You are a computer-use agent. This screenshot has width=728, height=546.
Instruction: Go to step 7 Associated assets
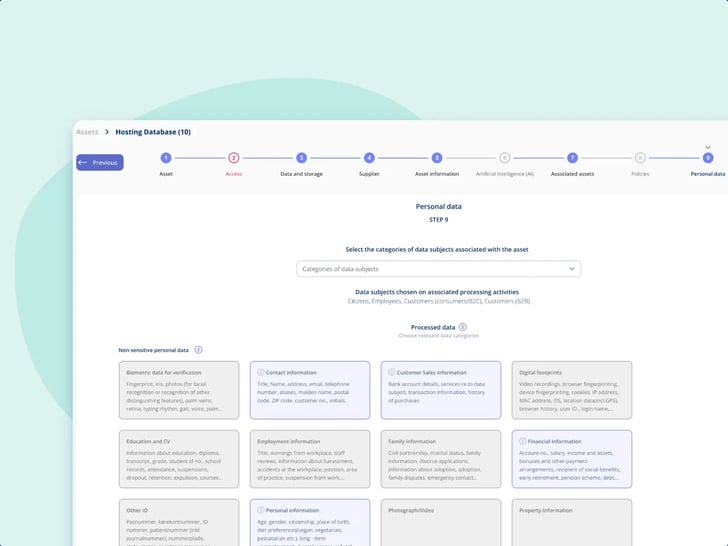pyautogui.click(x=572, y=158)
